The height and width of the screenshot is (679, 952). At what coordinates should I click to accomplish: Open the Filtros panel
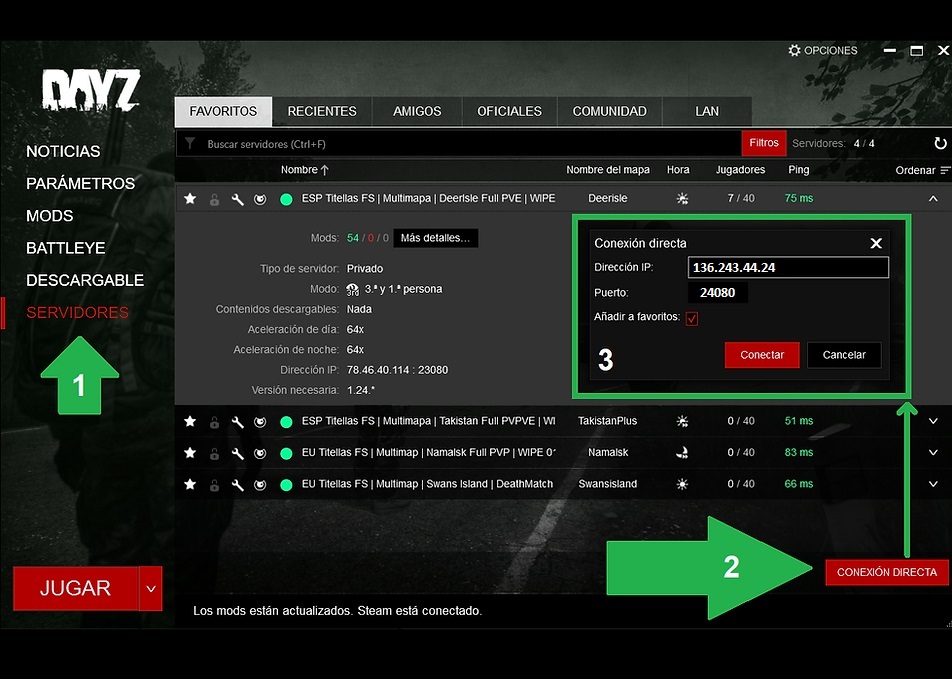pos(764,143)
